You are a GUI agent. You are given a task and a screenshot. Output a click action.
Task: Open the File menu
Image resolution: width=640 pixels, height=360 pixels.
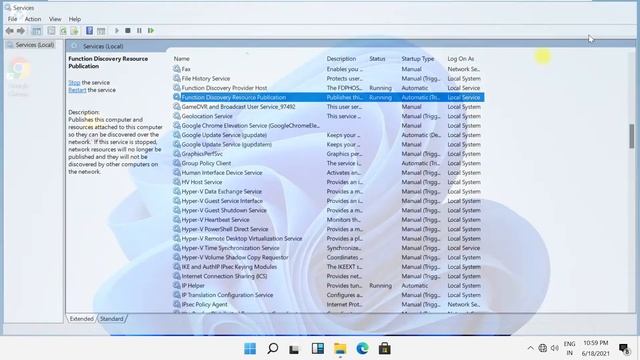[12, 19]
